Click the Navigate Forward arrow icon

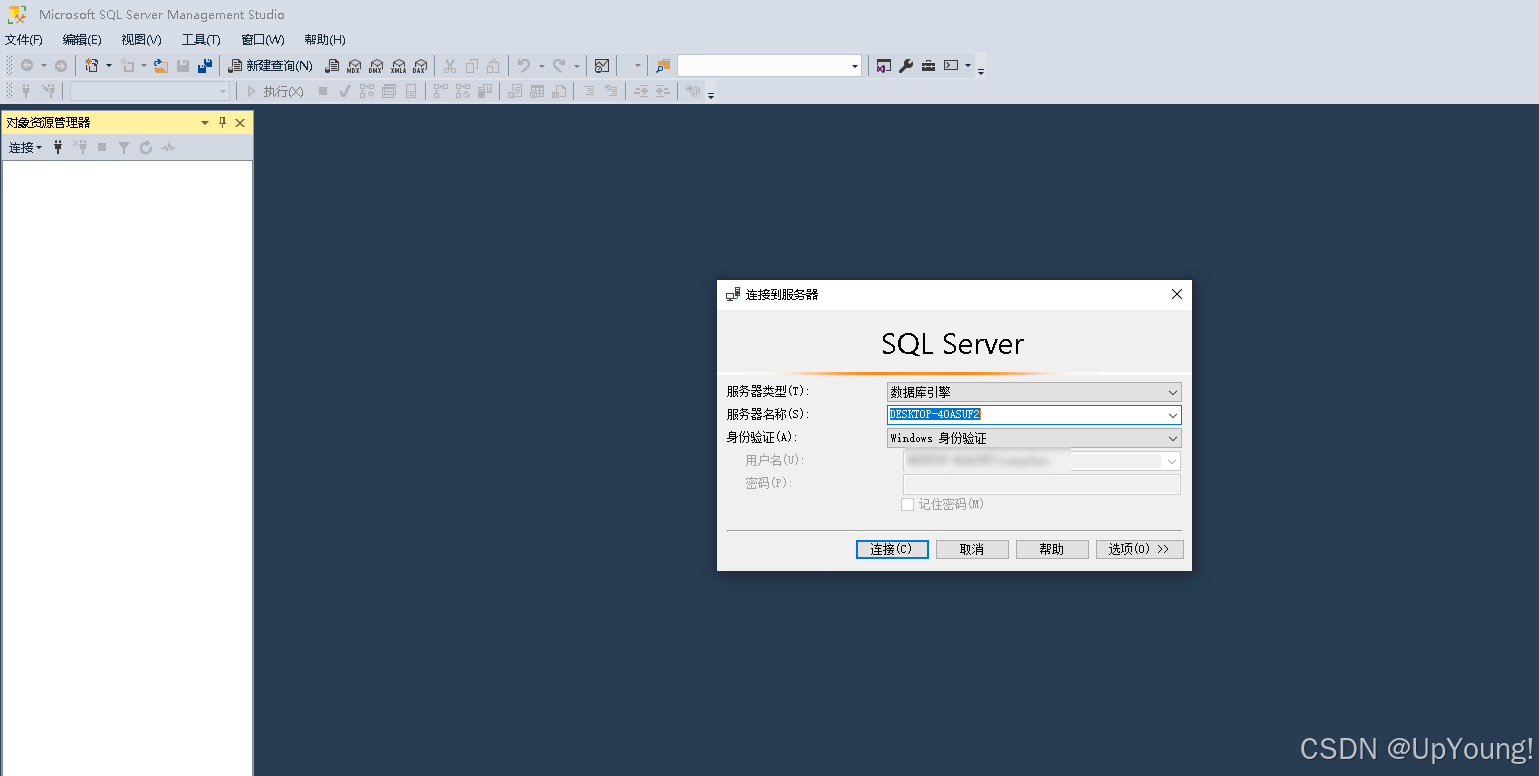[61, 66]
